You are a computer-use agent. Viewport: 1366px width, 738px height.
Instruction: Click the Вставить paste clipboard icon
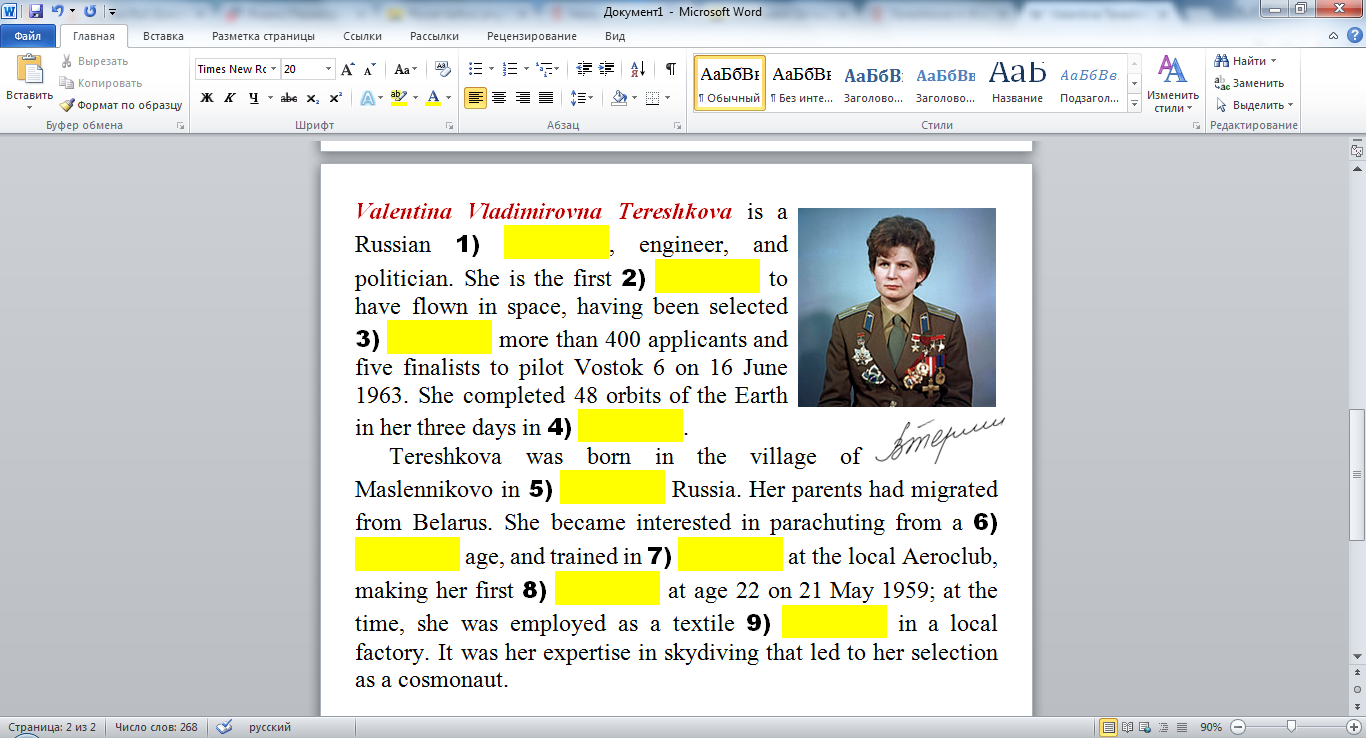click(29, 70)
